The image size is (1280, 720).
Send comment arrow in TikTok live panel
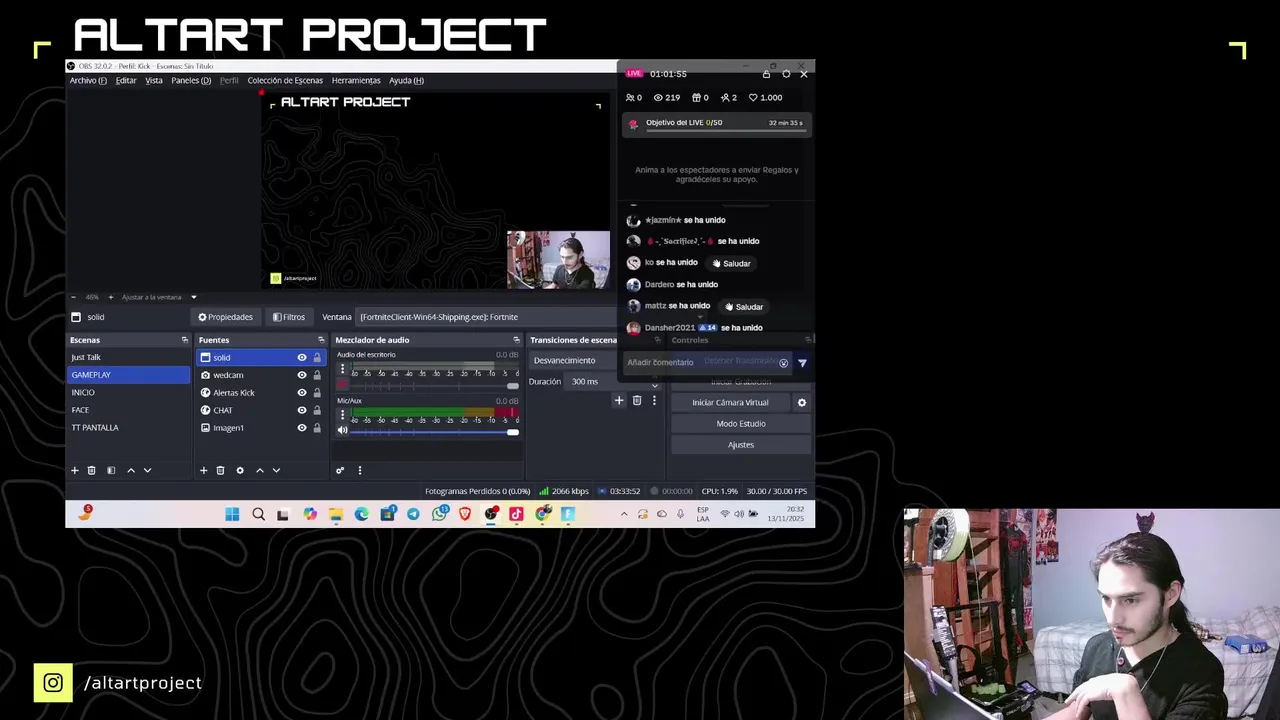[802, 363]
